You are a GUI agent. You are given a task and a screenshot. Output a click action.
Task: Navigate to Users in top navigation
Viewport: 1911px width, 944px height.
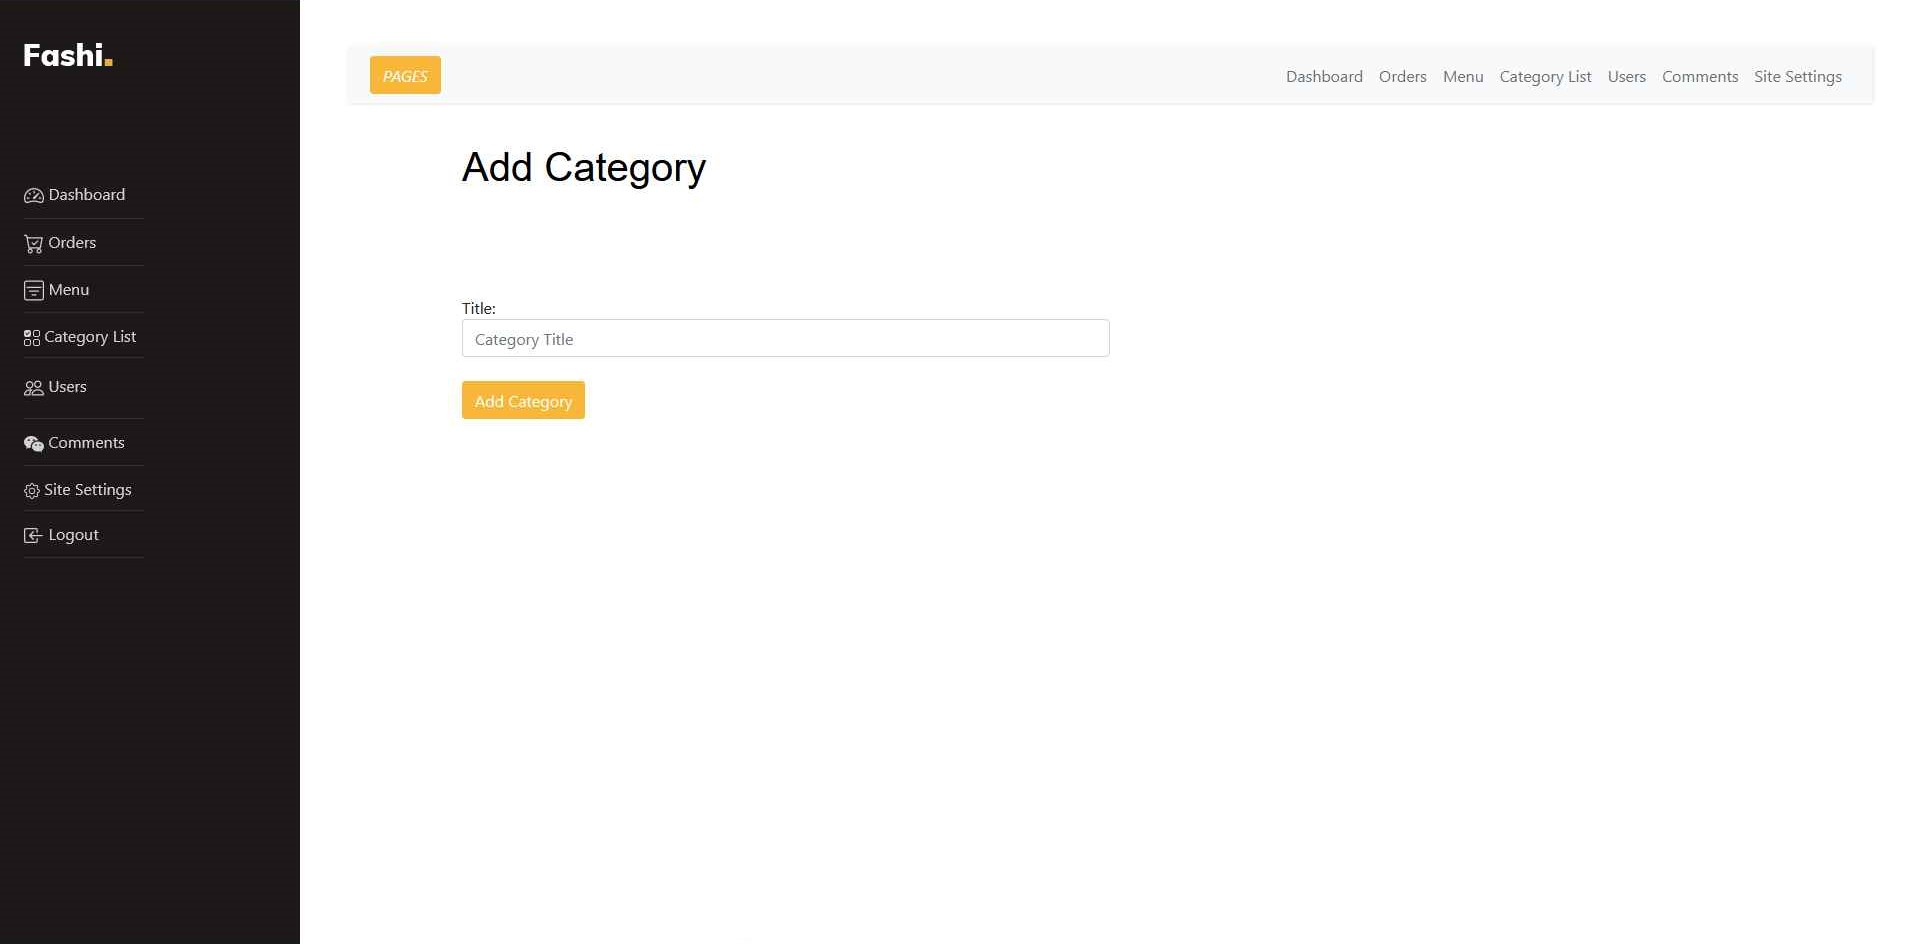pos(1626,77)
